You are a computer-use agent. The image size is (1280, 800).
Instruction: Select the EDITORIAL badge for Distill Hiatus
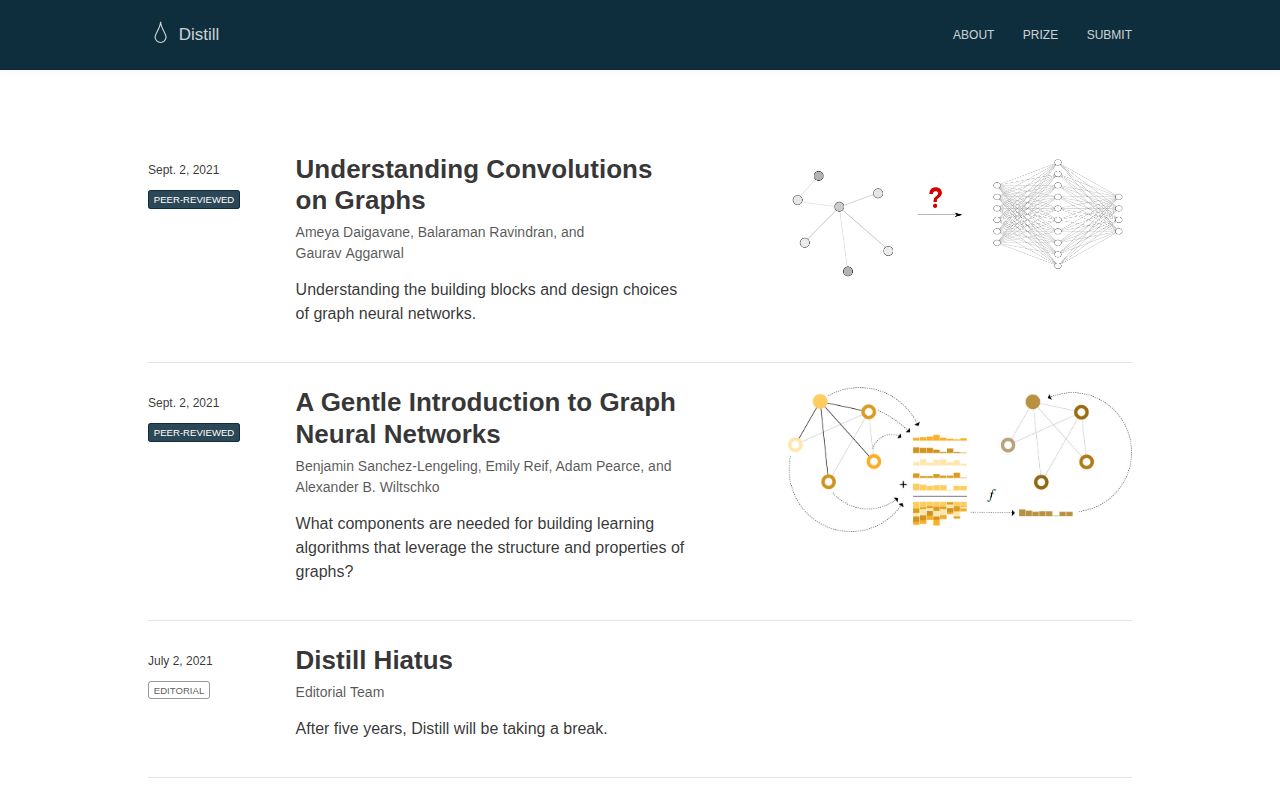coord(179,690)
